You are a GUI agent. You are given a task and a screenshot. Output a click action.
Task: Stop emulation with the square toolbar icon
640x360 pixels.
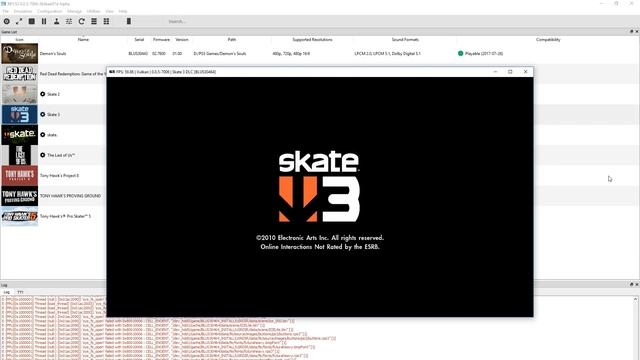point(31,21)
